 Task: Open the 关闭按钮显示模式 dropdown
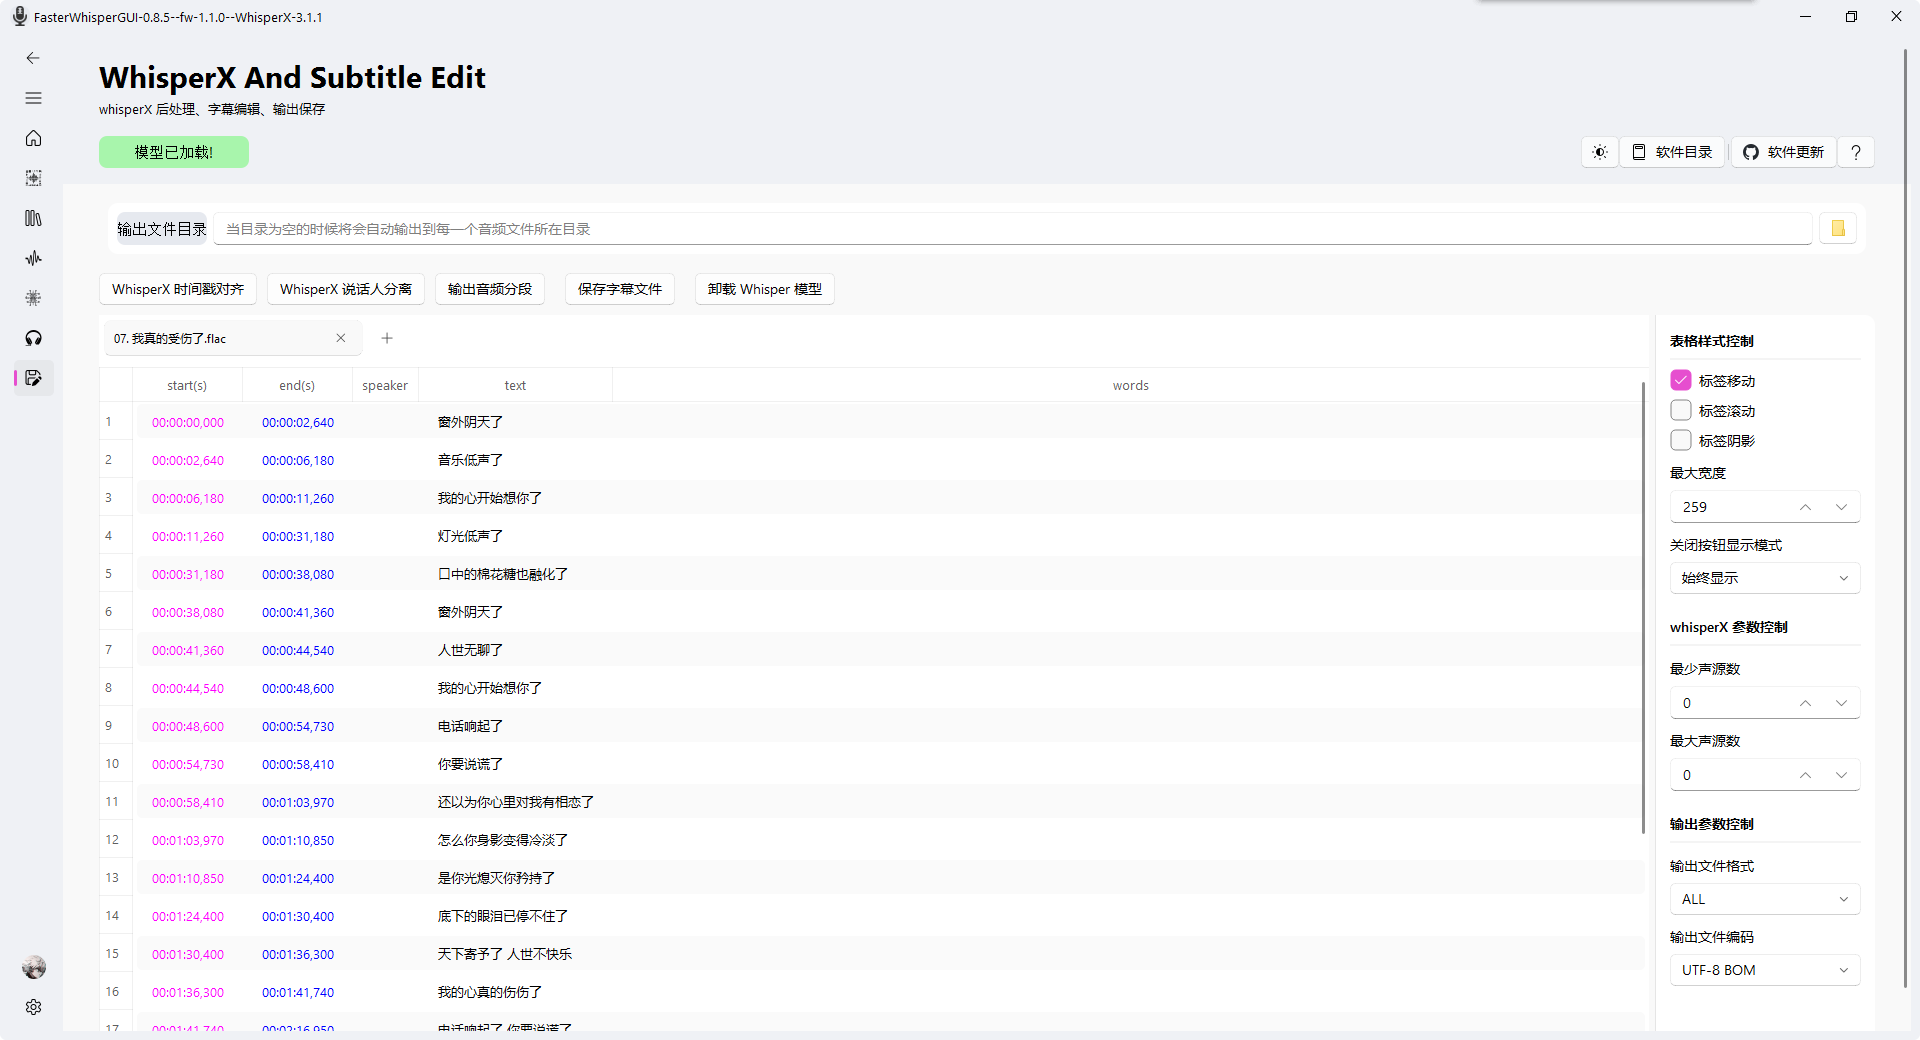tap(1765, 577)
